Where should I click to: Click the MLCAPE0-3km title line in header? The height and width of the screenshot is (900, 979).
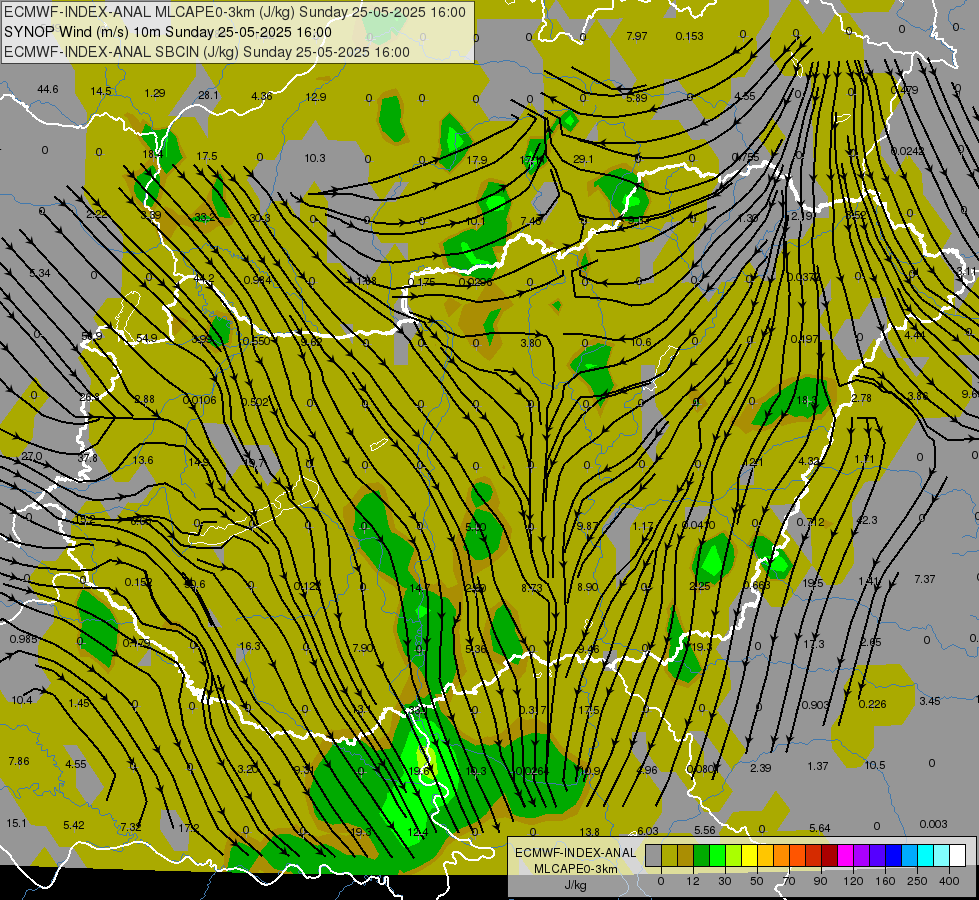(x=235, y=12)
